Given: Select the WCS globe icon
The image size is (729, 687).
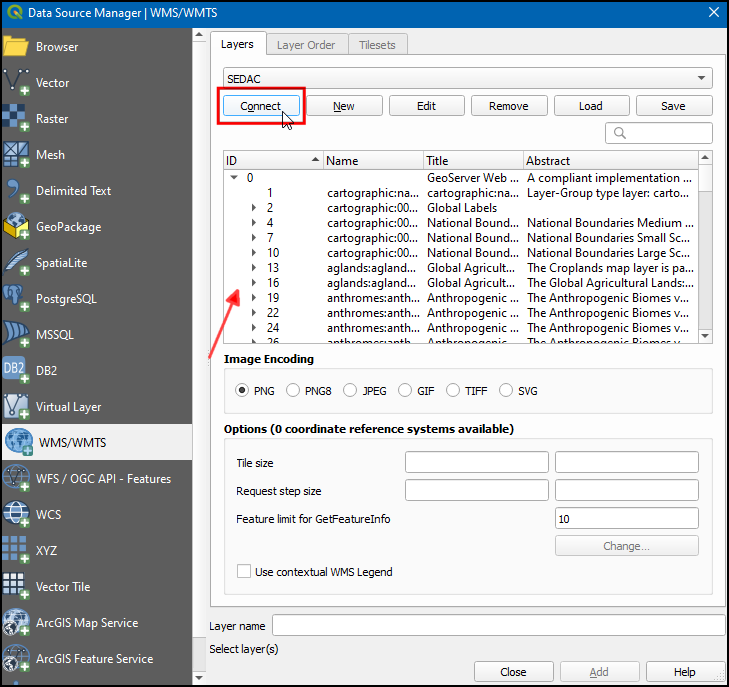Looking at the screenshot, I should pos(17,515).
